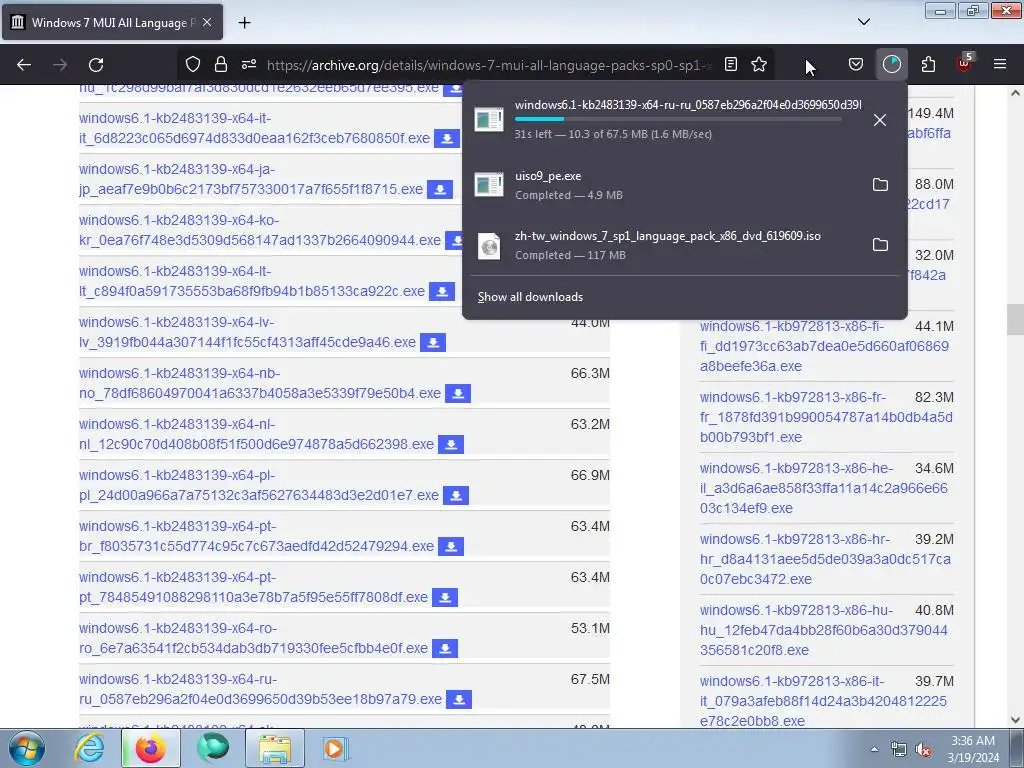Close the Windows 7 MUI tab
1024x768 pixels.
pyautogui.click(x=207, y=22)
